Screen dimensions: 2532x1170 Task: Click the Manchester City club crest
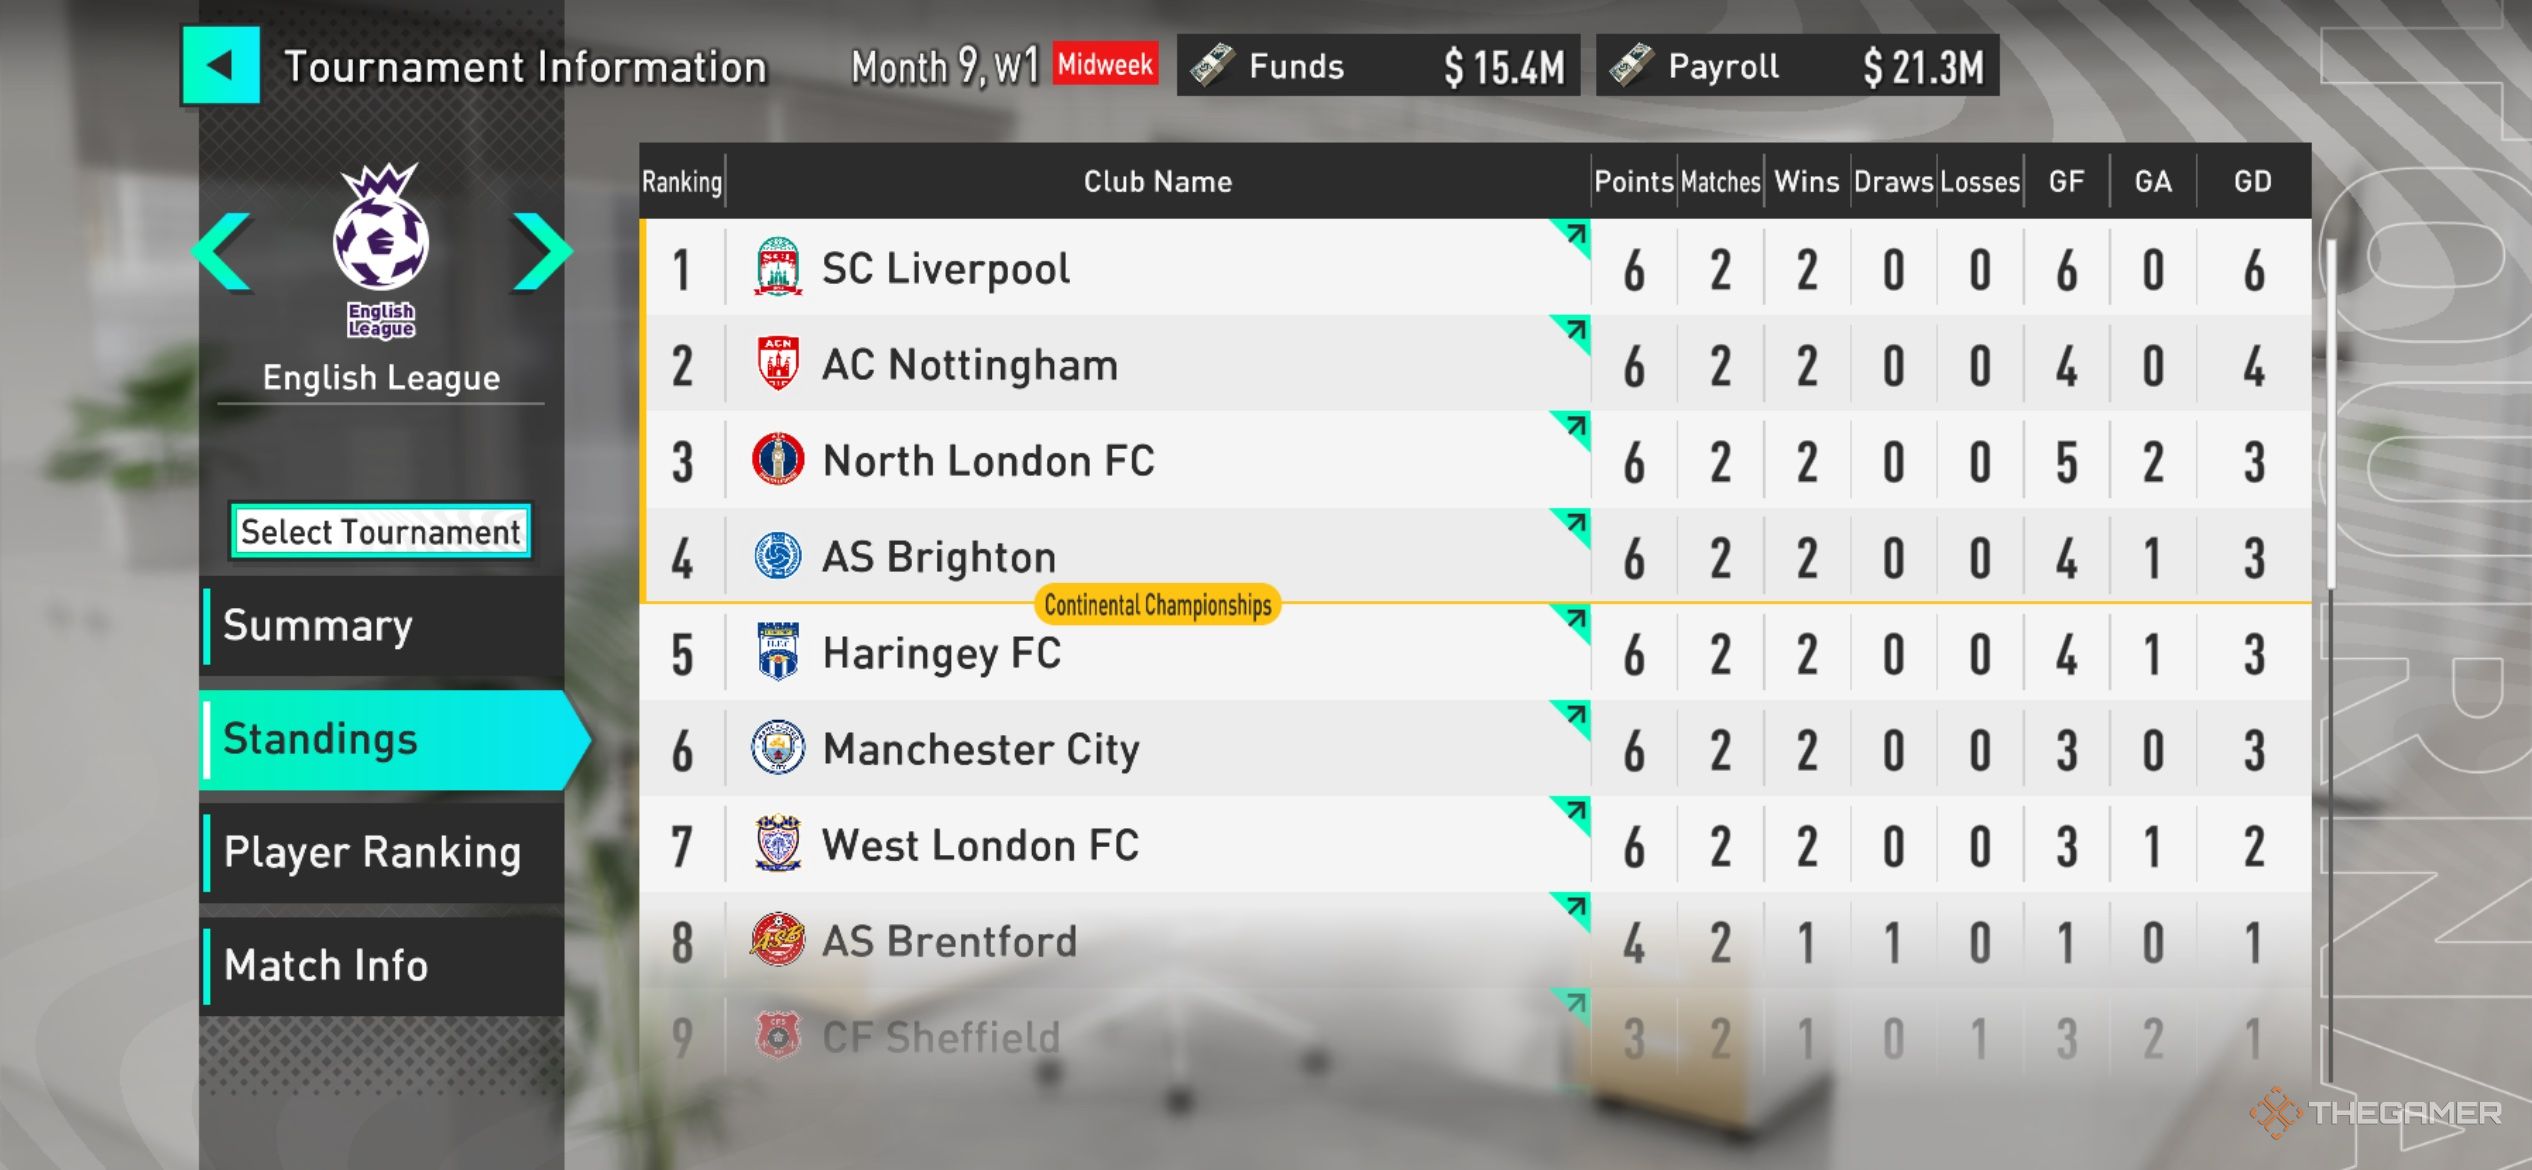[x=777, y=748]
